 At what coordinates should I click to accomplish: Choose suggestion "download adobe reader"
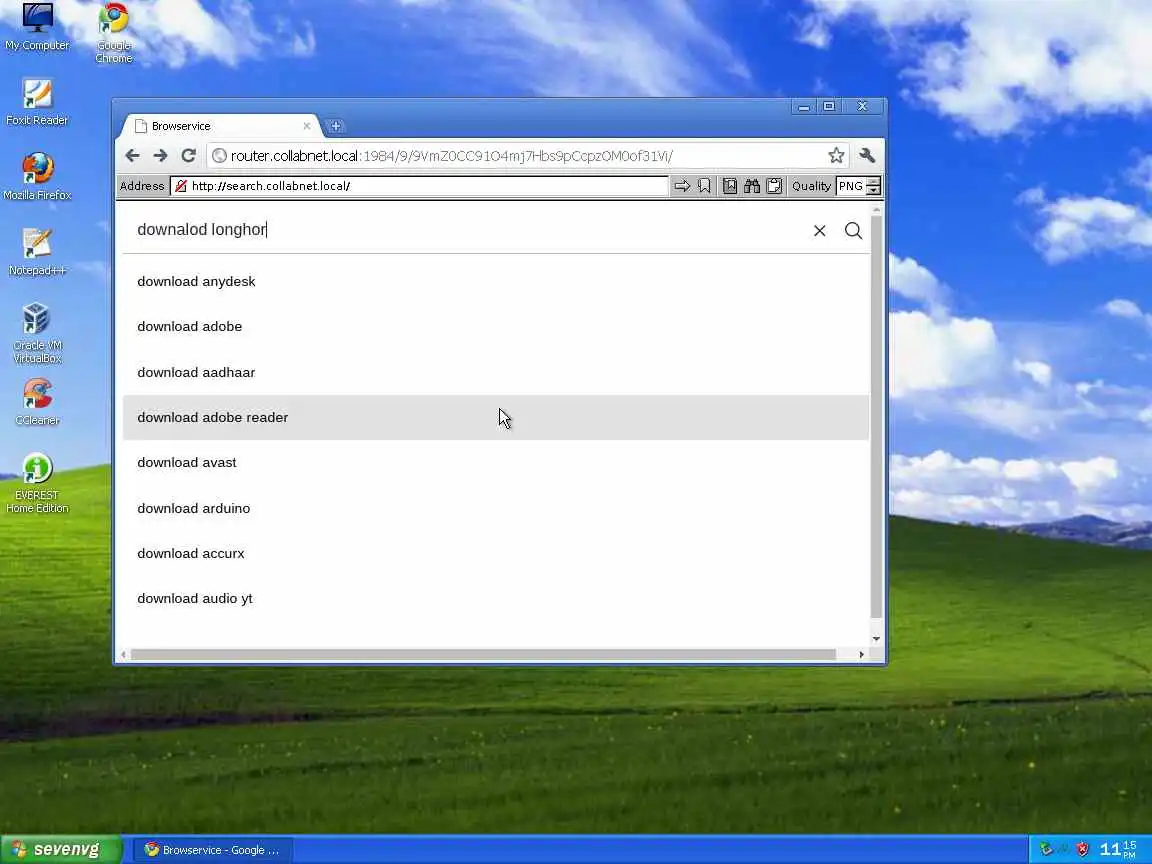496,417
